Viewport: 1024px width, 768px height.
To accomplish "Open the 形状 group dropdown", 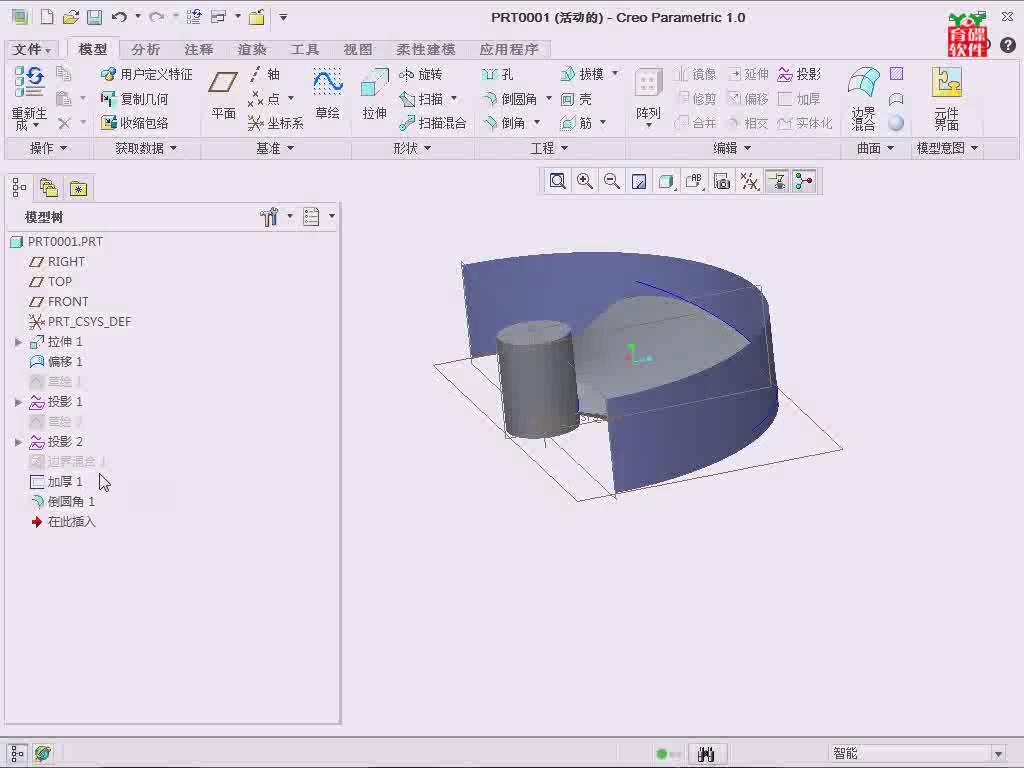I will (412, 148).
